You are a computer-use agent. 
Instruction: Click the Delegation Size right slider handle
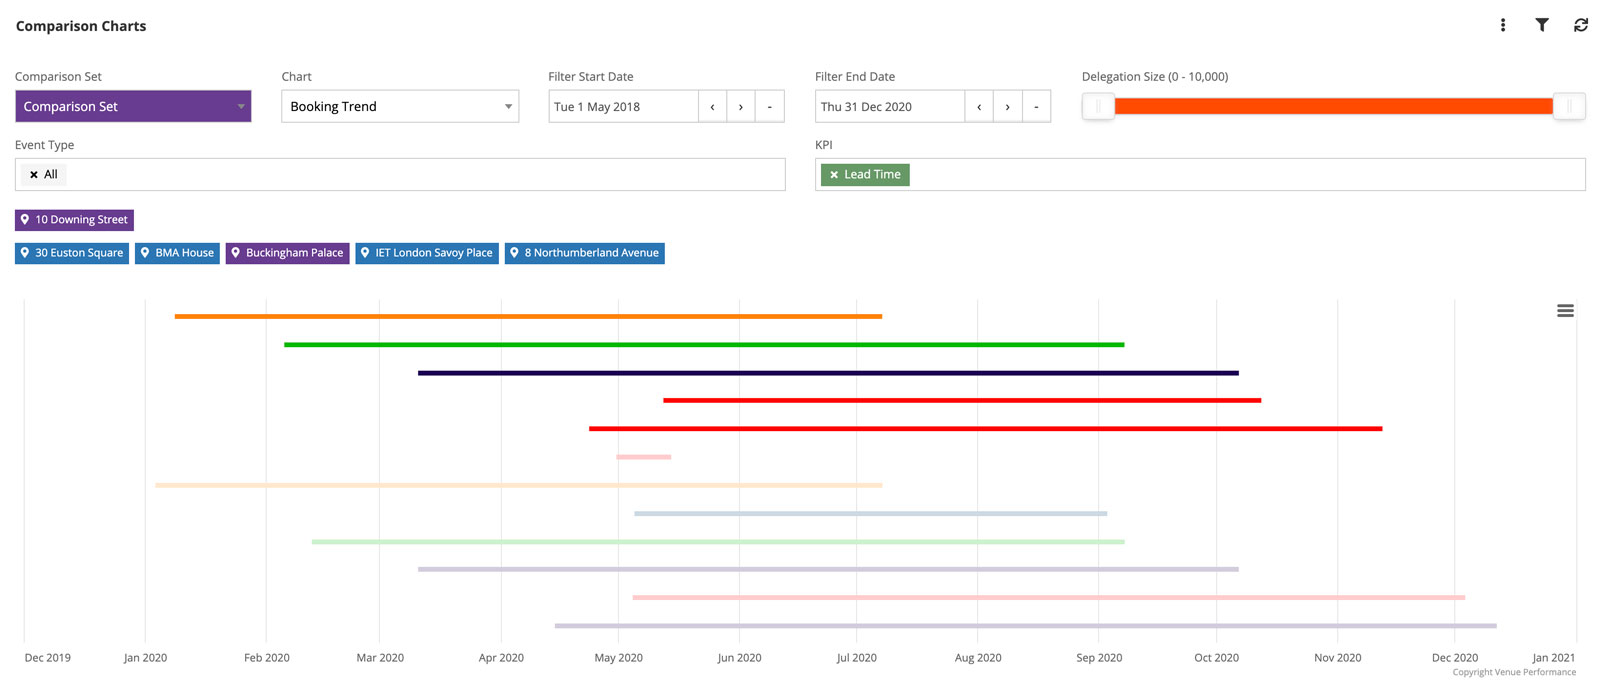1569,107
